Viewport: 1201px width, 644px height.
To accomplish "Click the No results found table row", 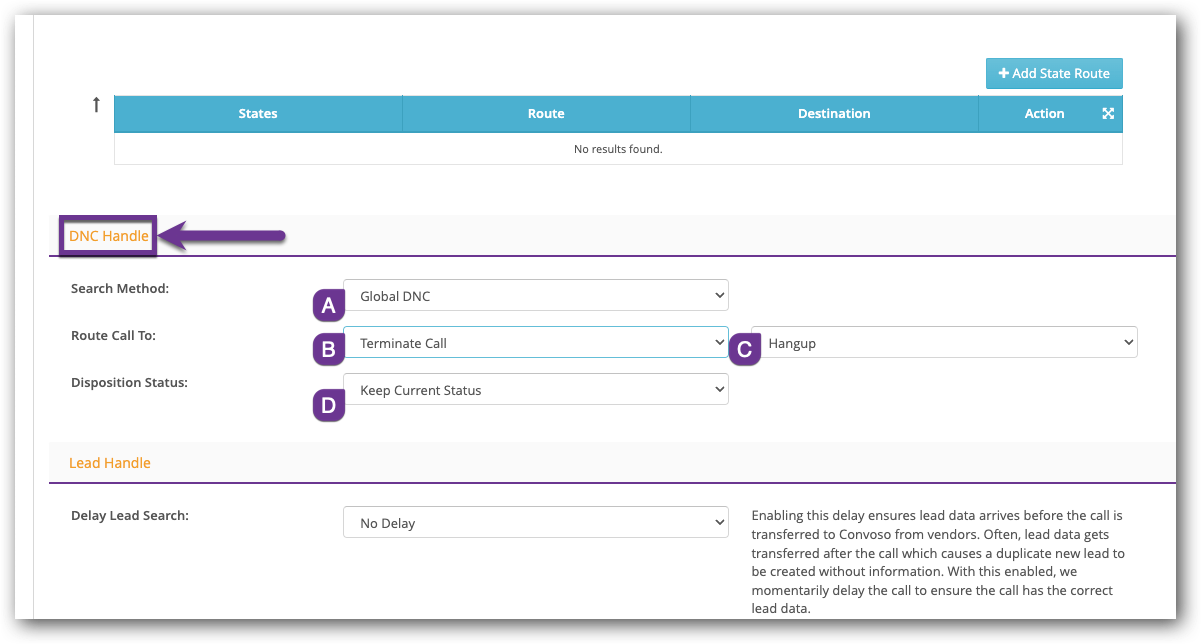I will pos(618,149).
